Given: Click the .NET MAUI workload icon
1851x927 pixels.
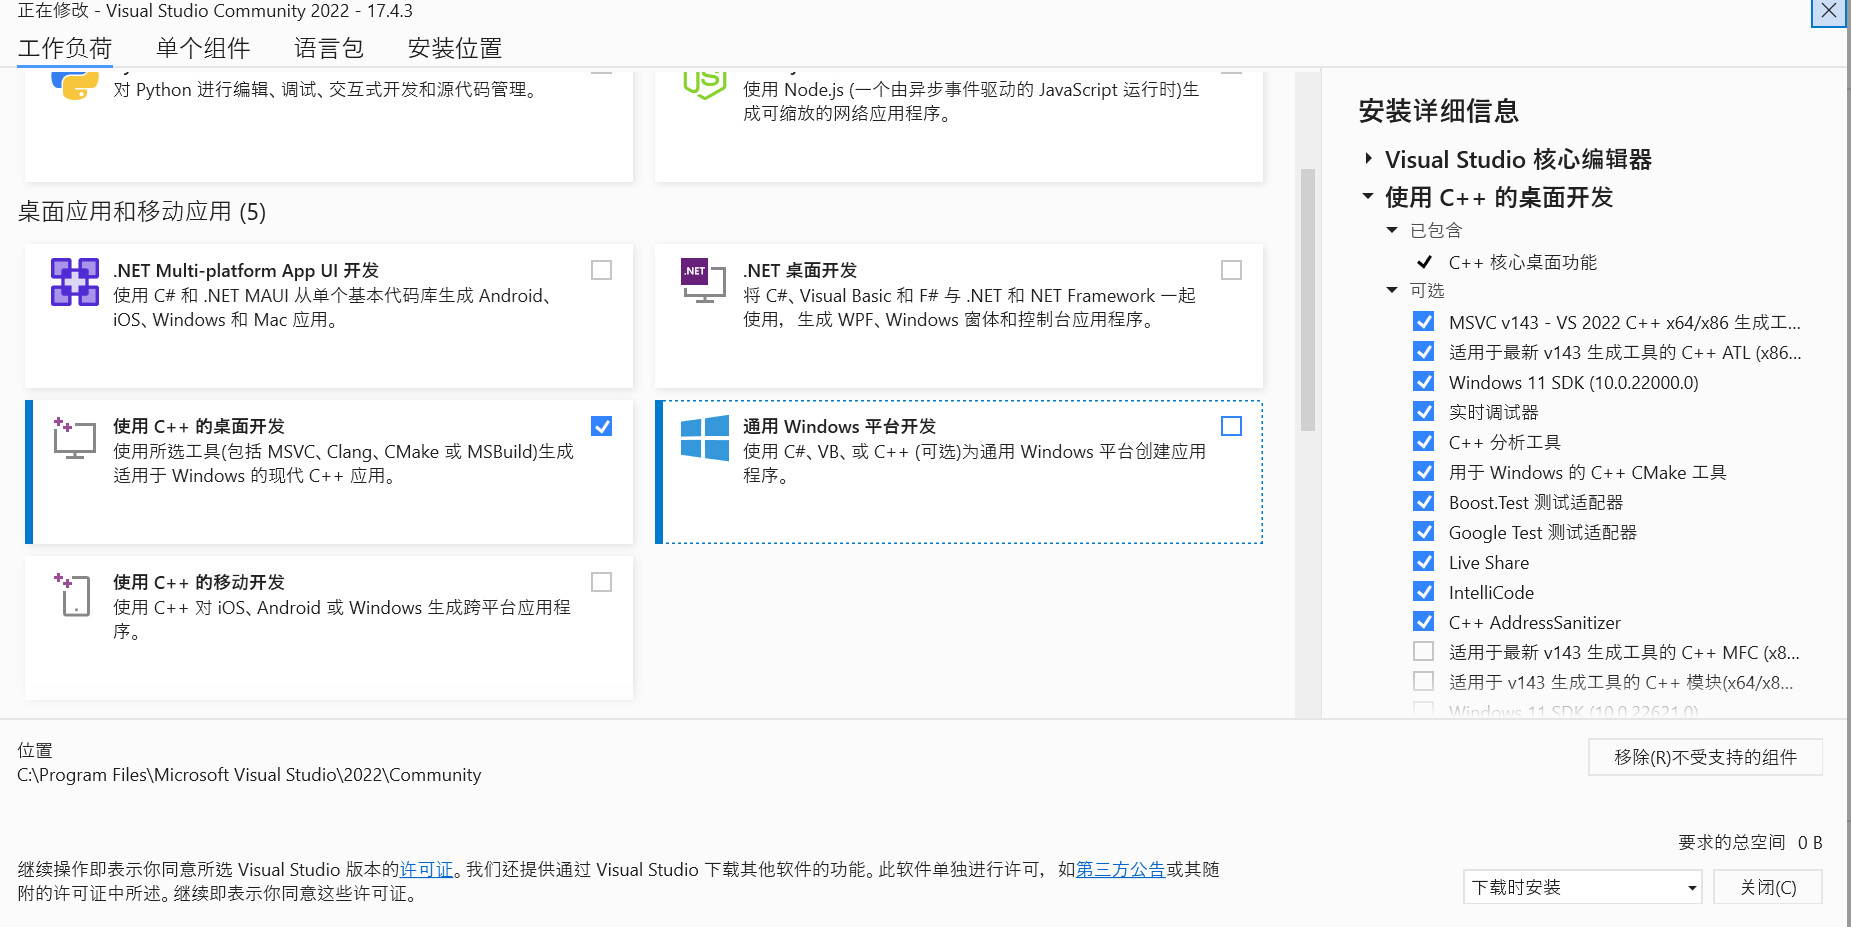Looking at the screenshot, I should click(75, 282).
